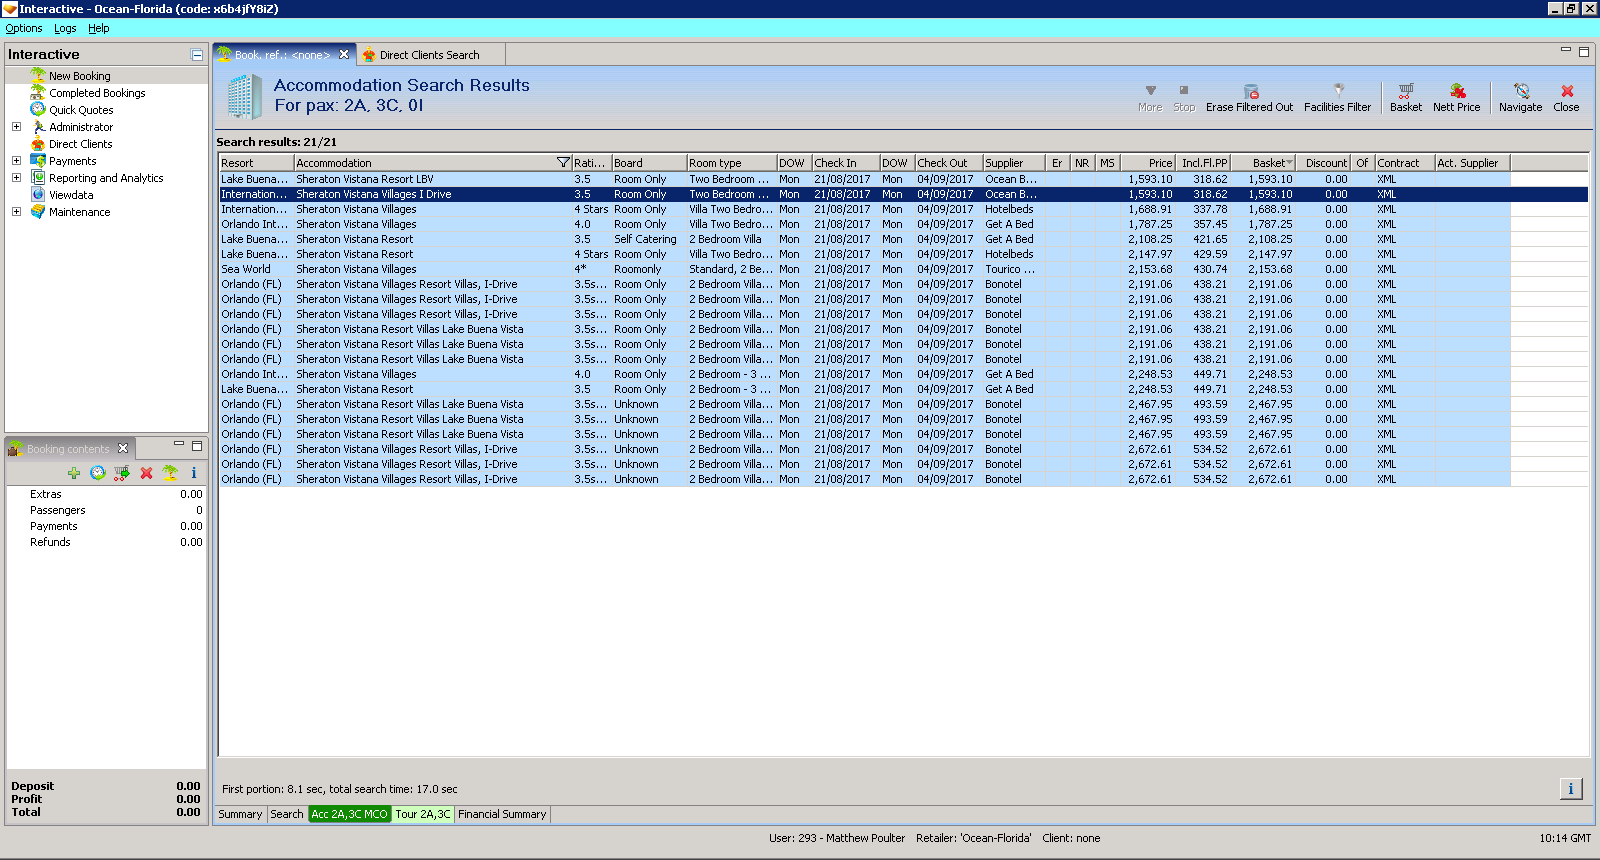Open New Booking palm tree icon
Screen dimensions: 1600x860
click(38, 75)
